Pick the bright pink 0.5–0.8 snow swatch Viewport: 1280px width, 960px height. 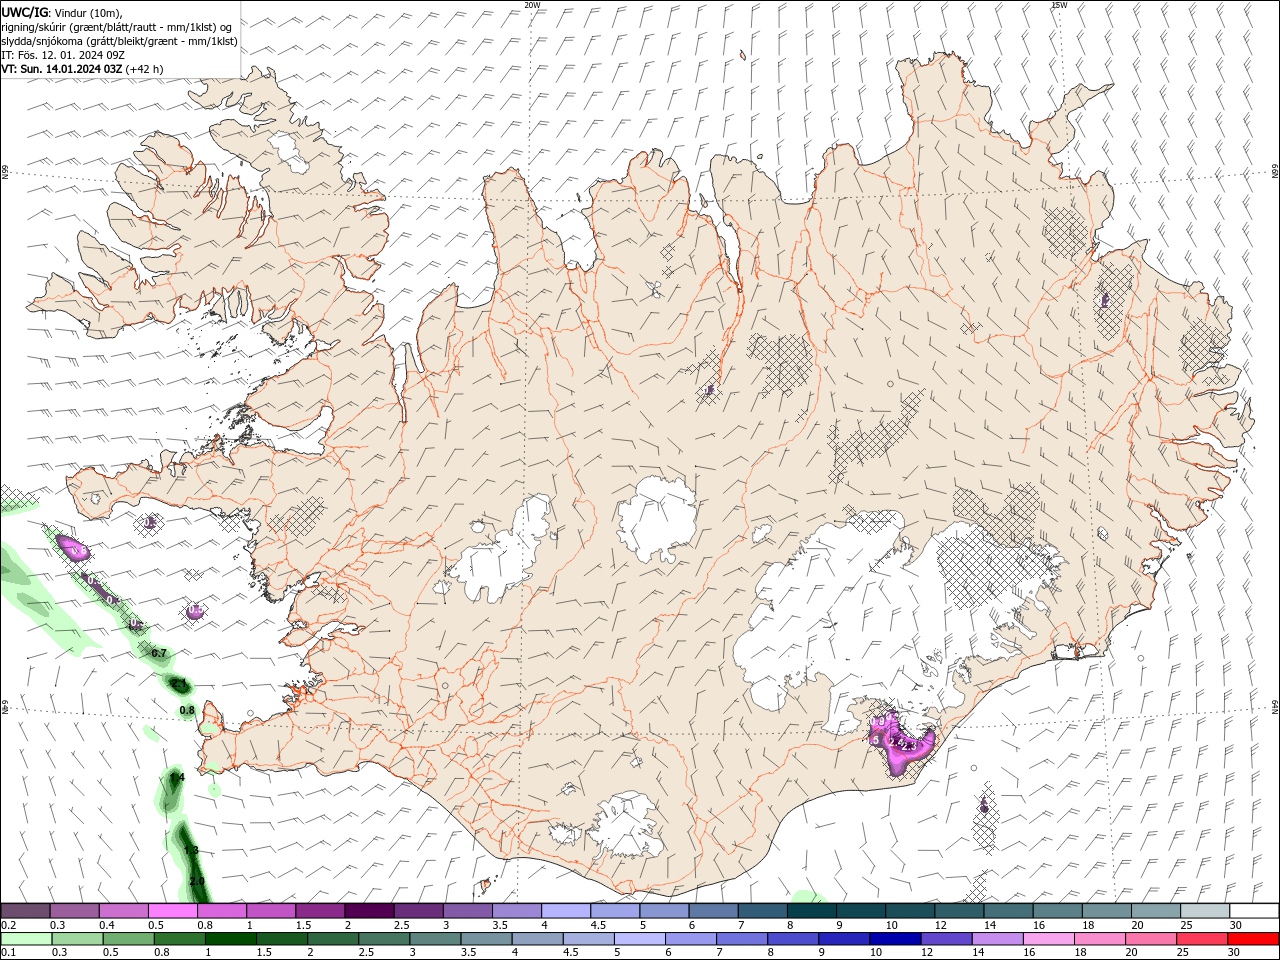point(173,911)
